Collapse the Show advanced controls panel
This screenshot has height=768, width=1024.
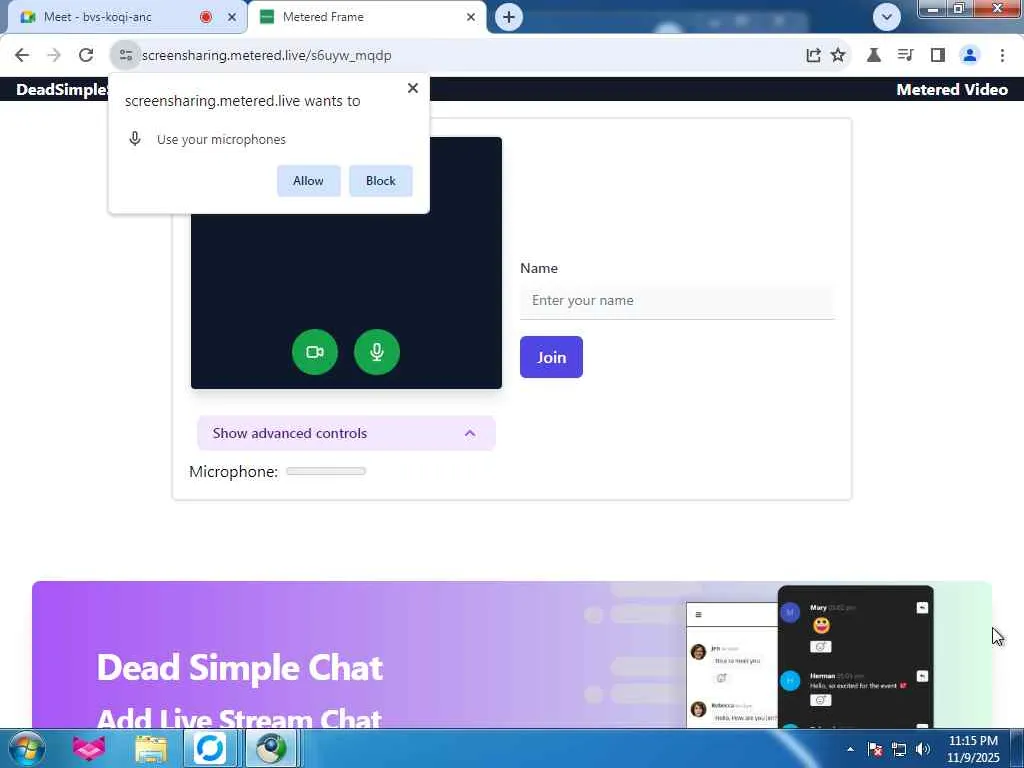[346, 433]
